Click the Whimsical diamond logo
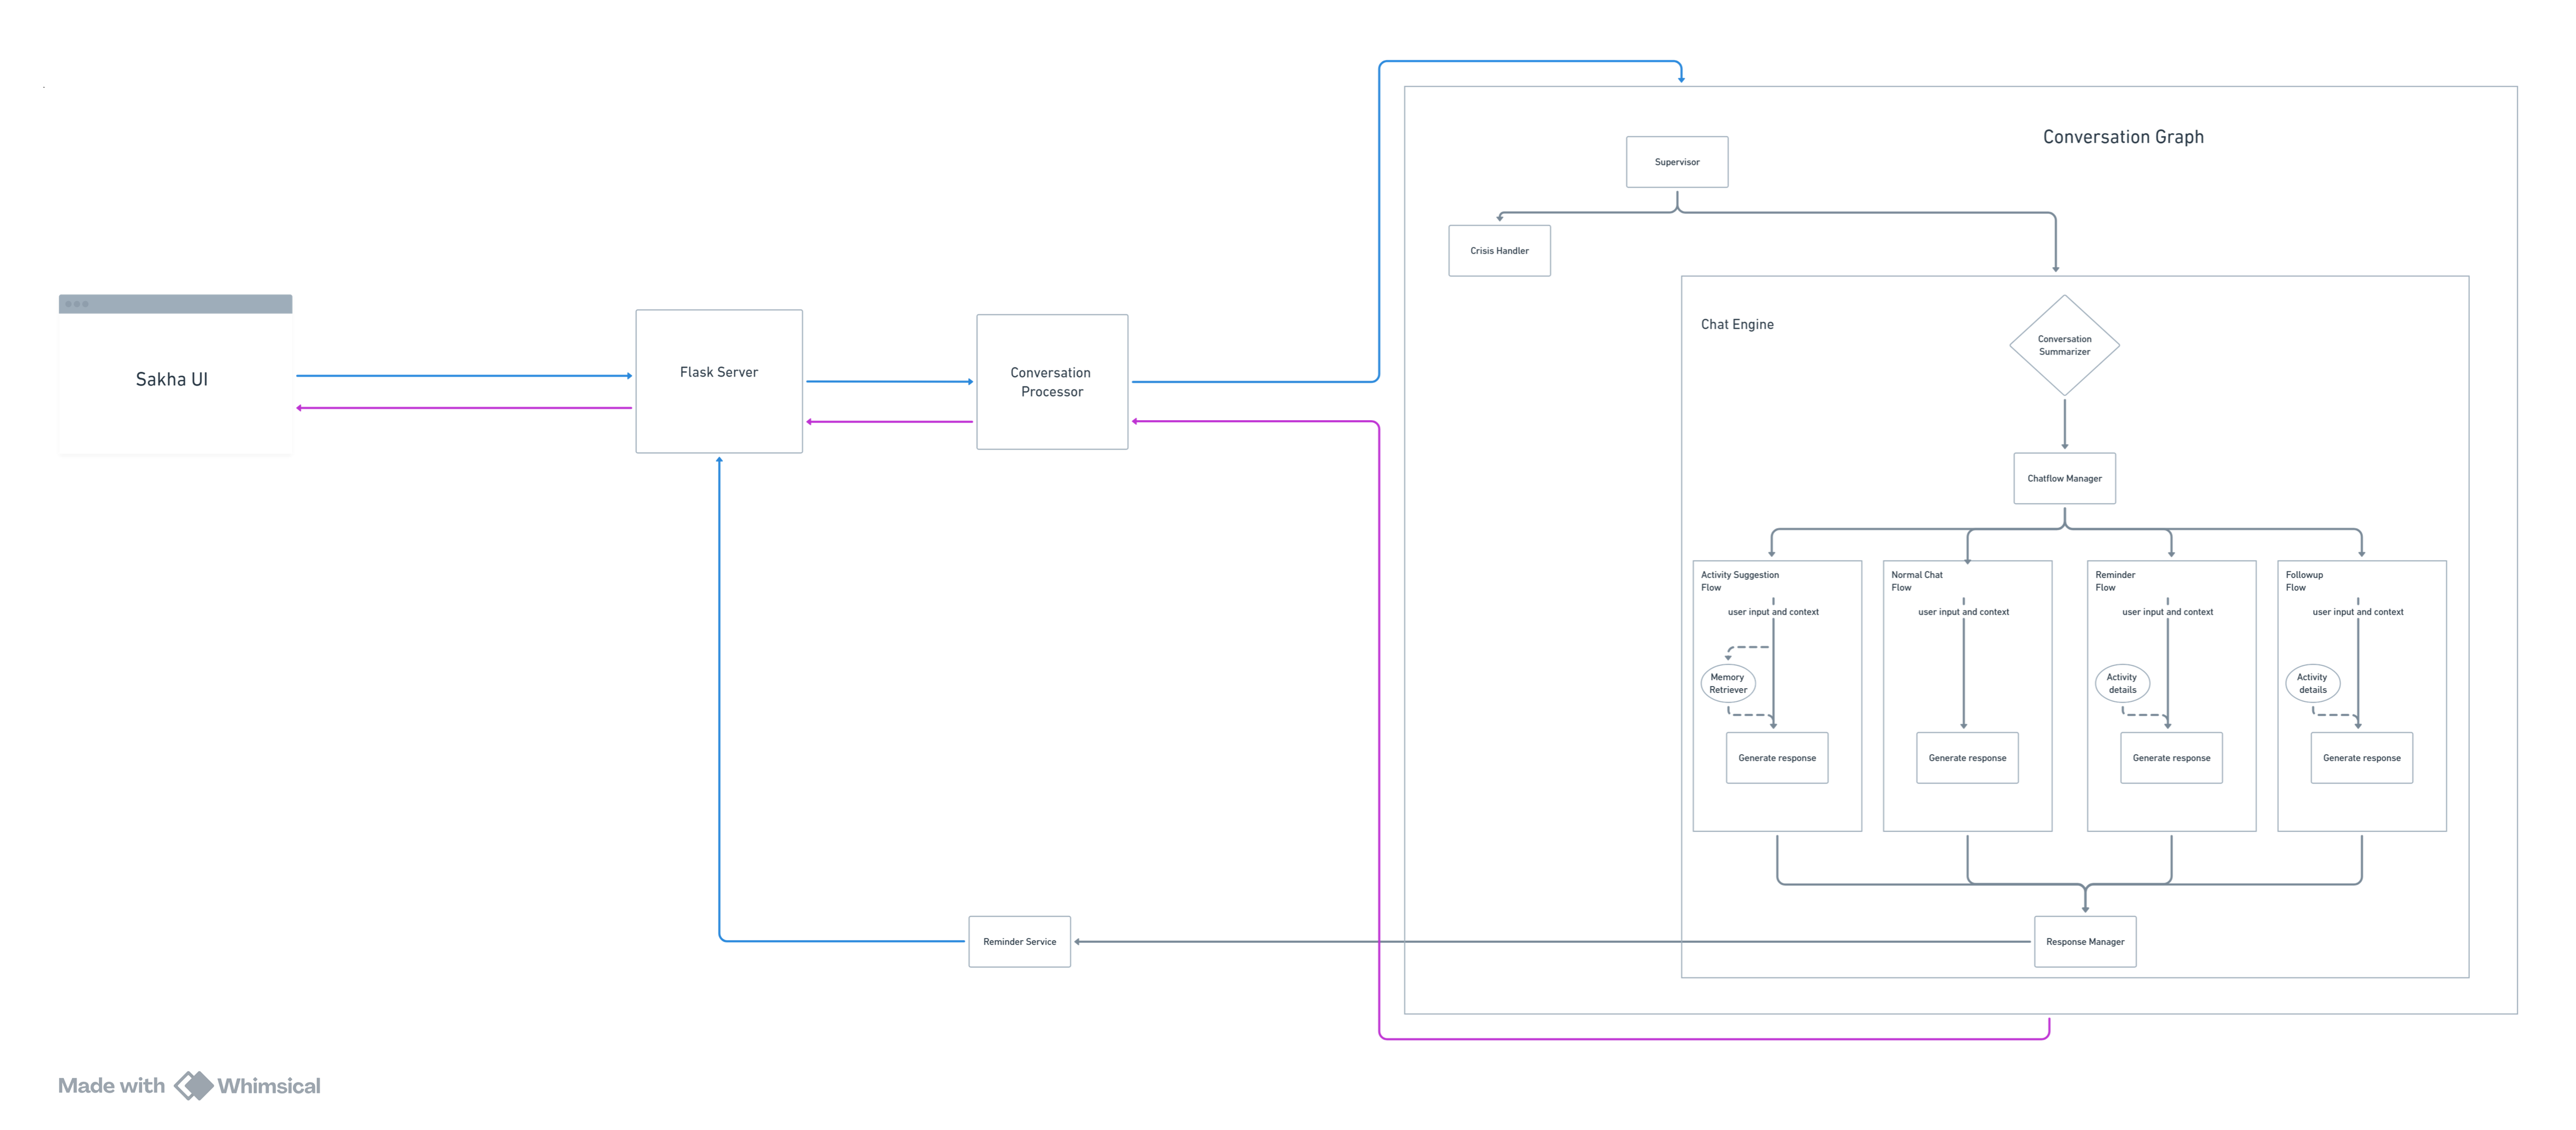 (x=194, y=1086)
